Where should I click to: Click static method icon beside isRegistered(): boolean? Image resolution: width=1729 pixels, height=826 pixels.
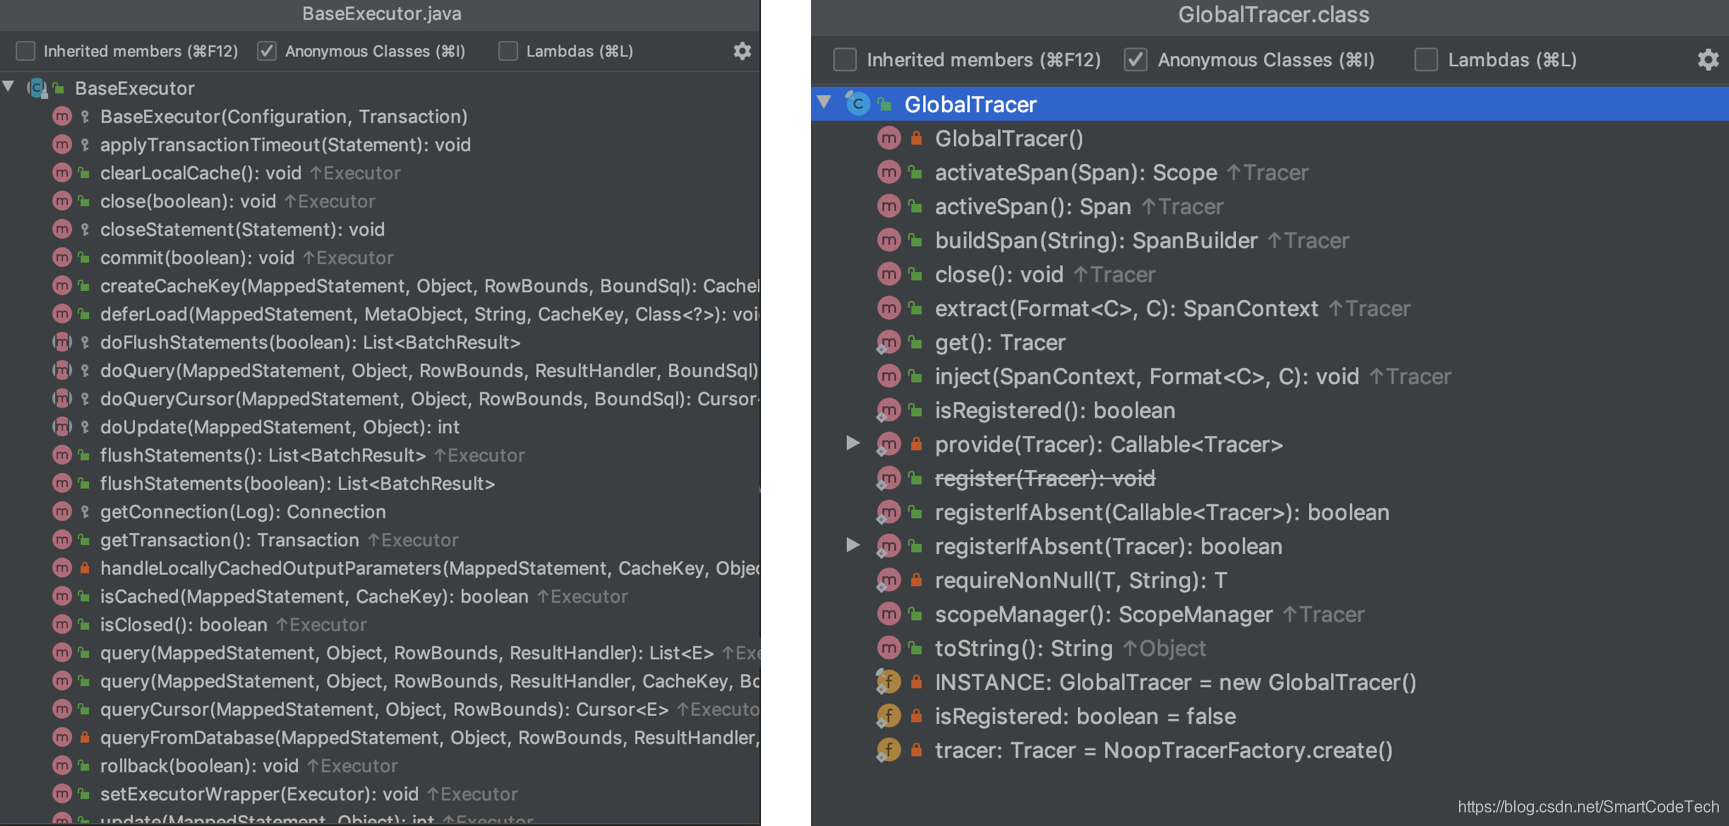tap(889, 410)
